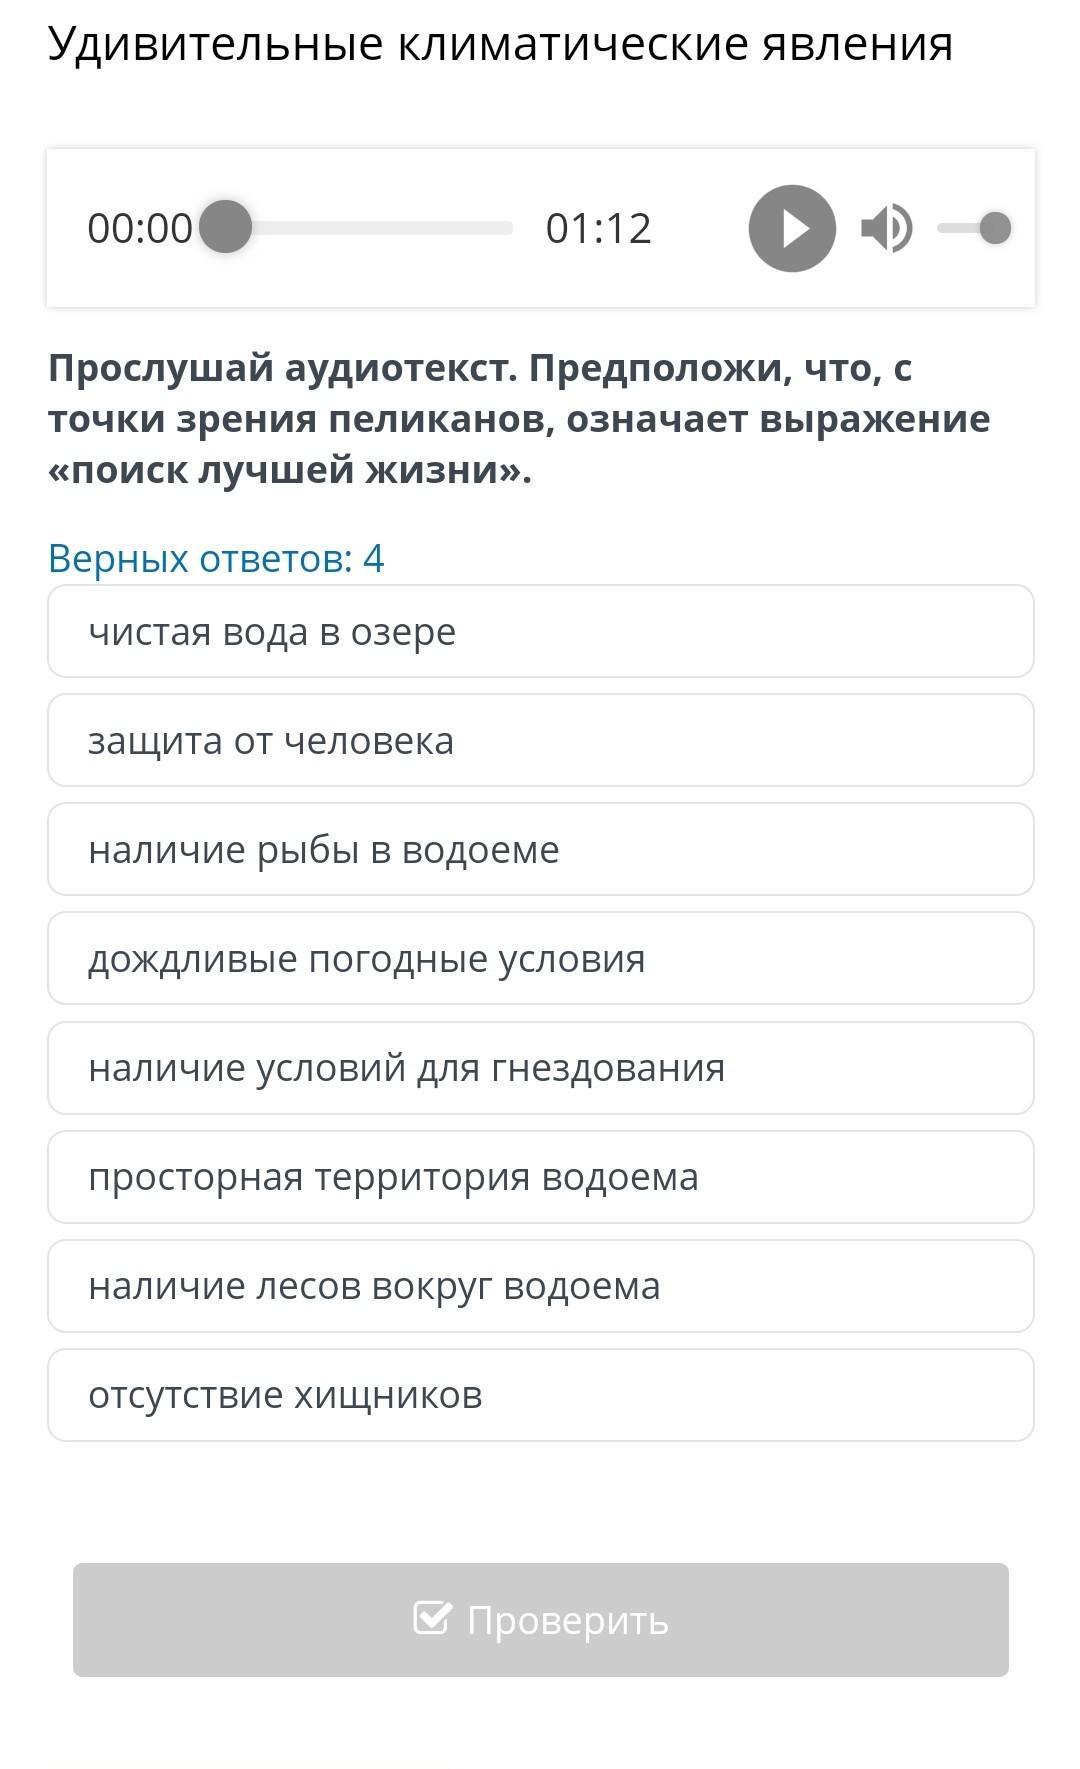The width and height of the screenshot is (1080, 1769).
Task: Tick 'дождливые погодные условия' answer
Action: coord(540,959)
